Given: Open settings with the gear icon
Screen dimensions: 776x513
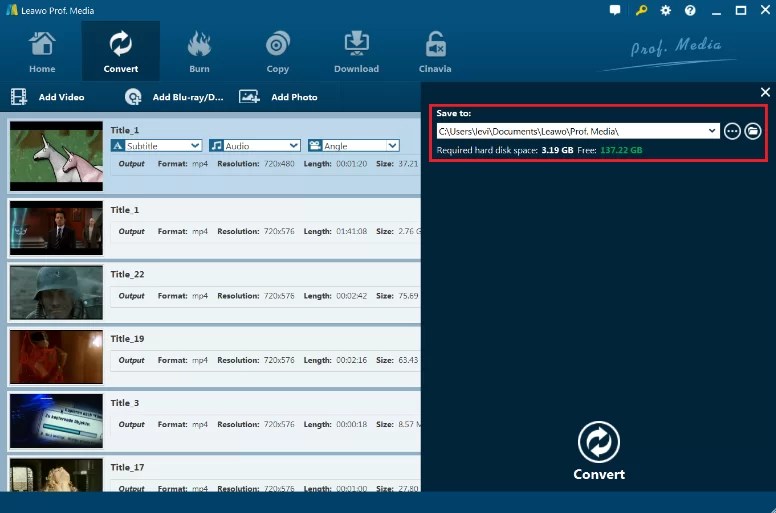Looking at the screenshot, I should pyautogui.click(x=666, y=10).
